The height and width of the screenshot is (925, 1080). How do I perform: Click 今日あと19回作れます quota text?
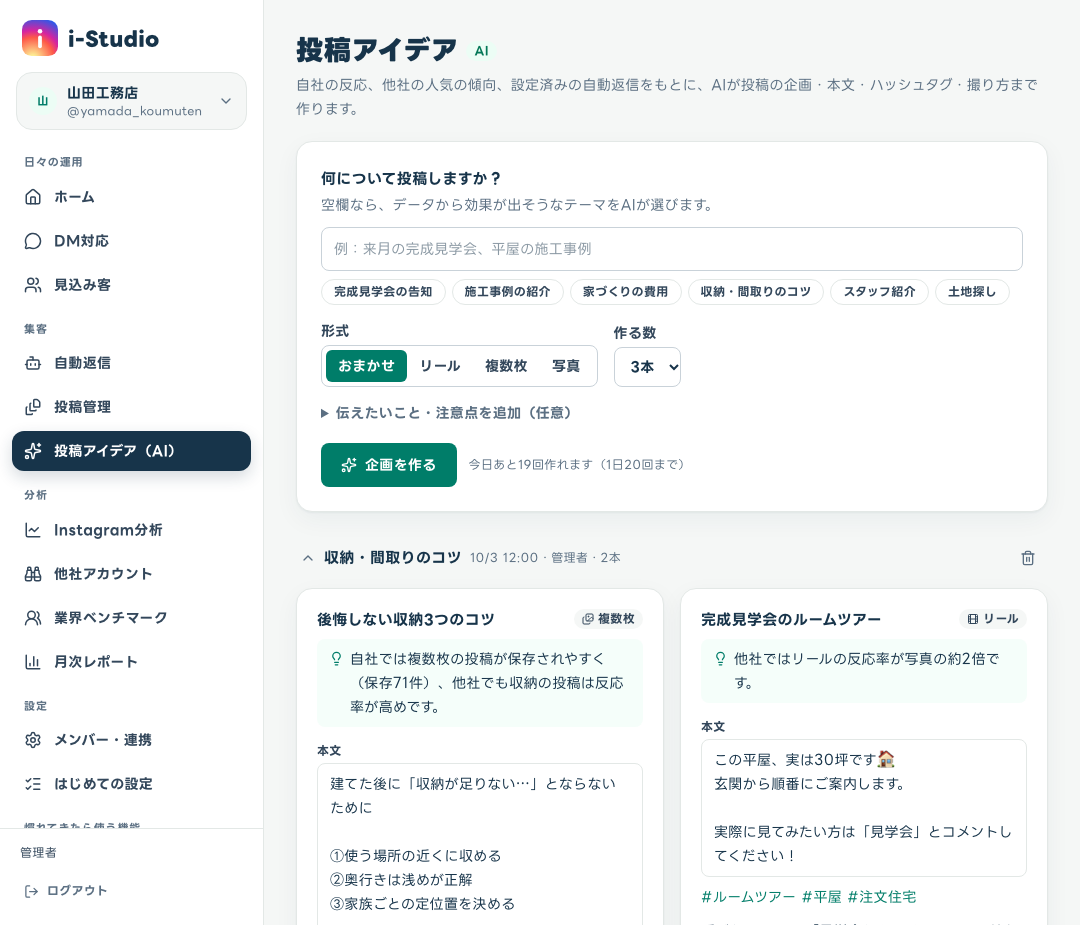pyautogui.click(x=577, y=465)
